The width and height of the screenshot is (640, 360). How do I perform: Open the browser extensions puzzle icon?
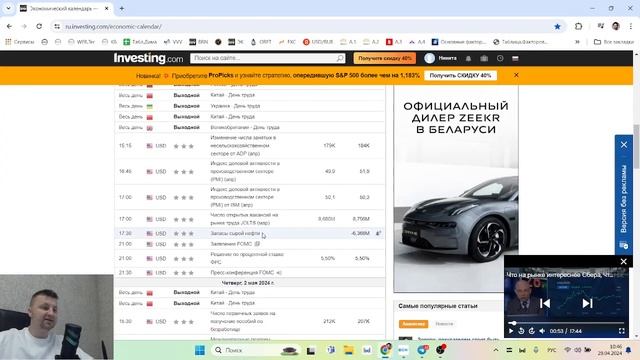click(x=578, y=27)
